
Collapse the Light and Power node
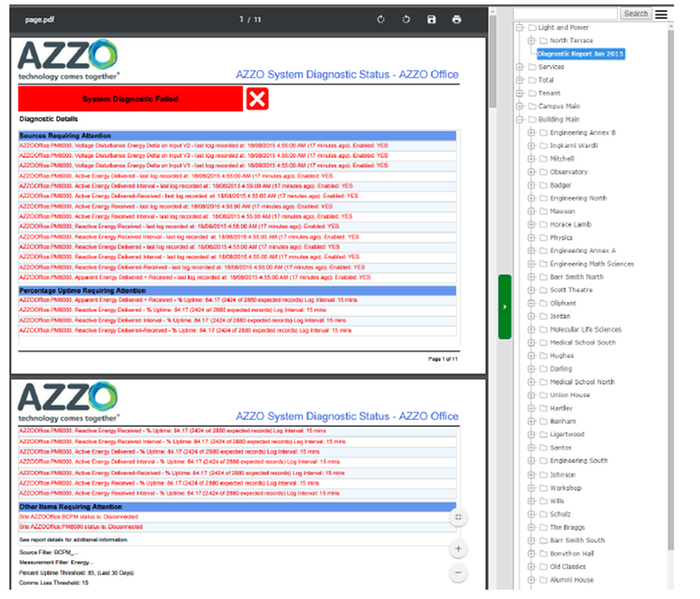click(x=520, y=28)
